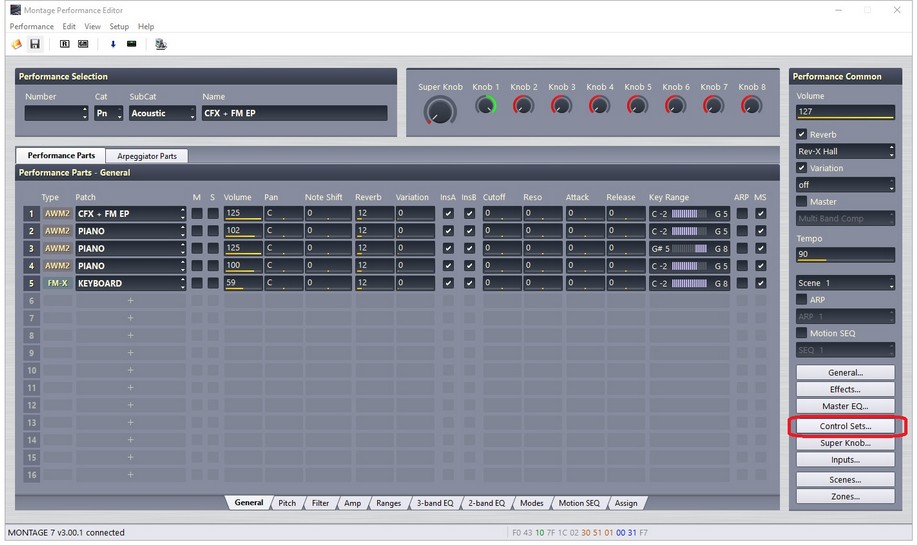Click the open file toolbar icon

click(16, 44)
